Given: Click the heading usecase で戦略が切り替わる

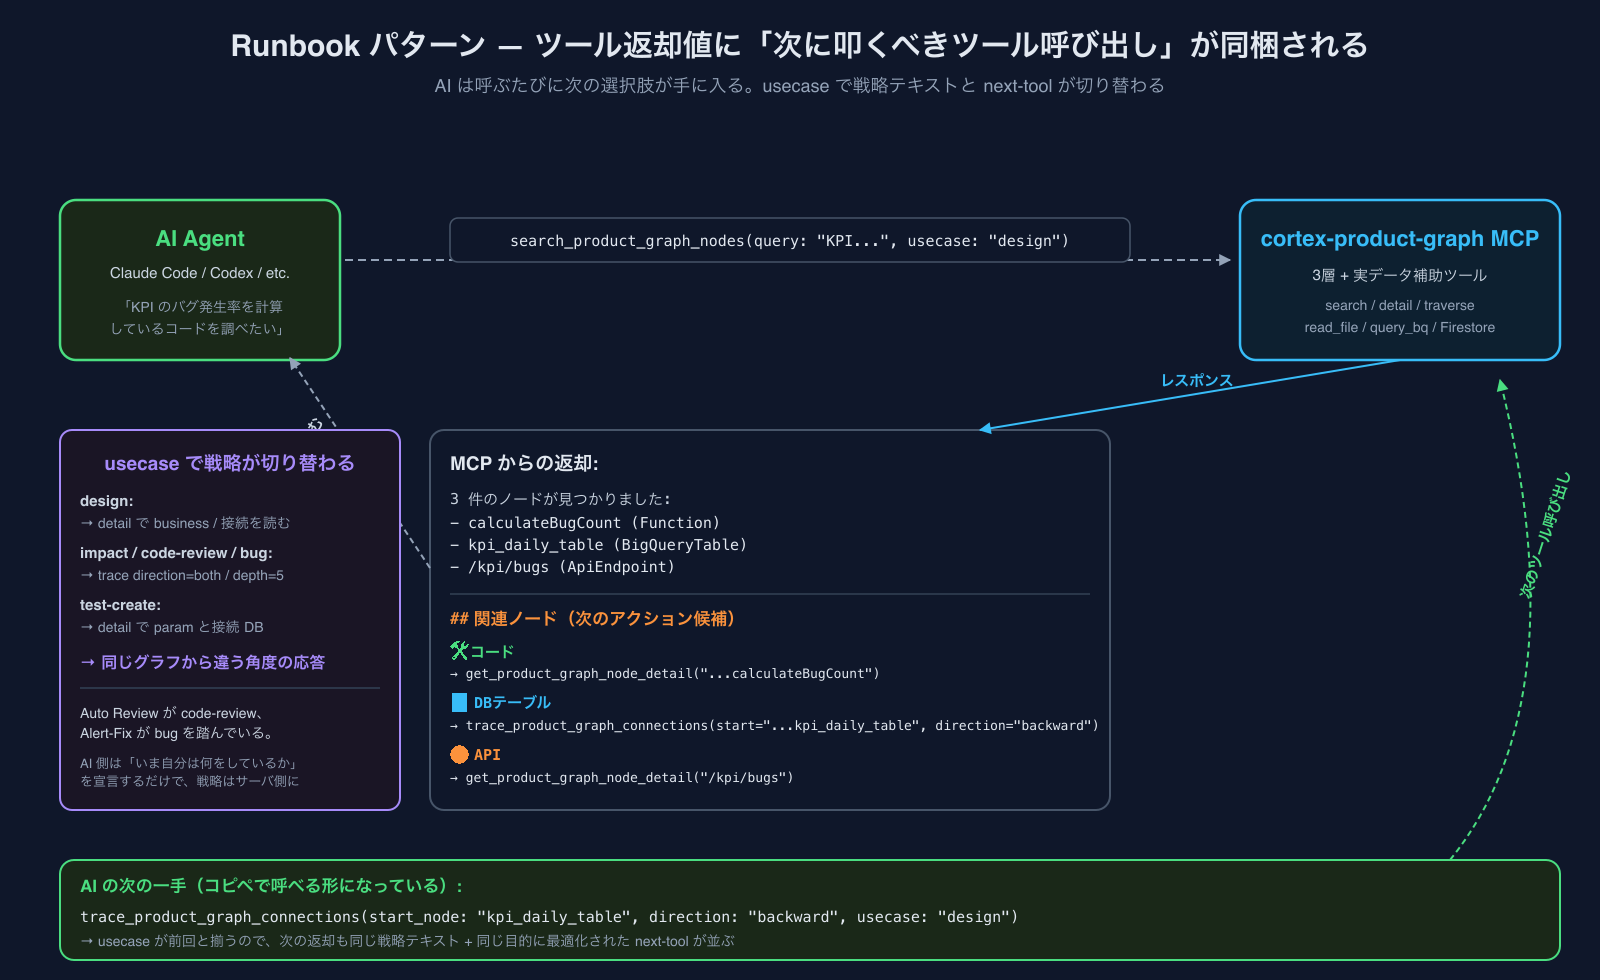Looking at the screenshot, I should pos(229,463).
